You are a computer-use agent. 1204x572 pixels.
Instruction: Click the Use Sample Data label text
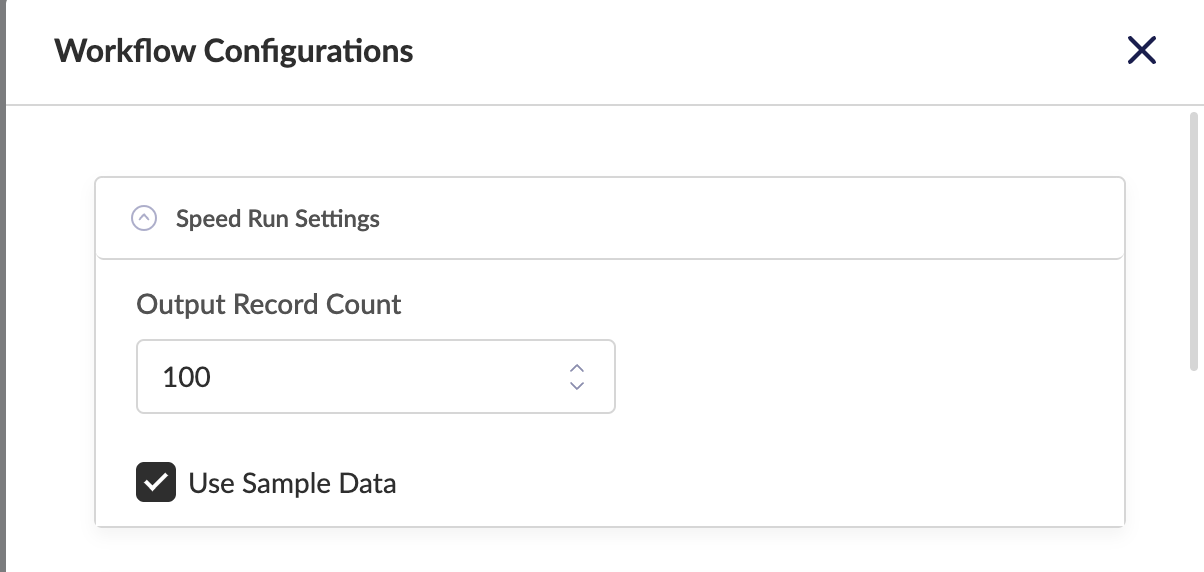pos(292,484)
